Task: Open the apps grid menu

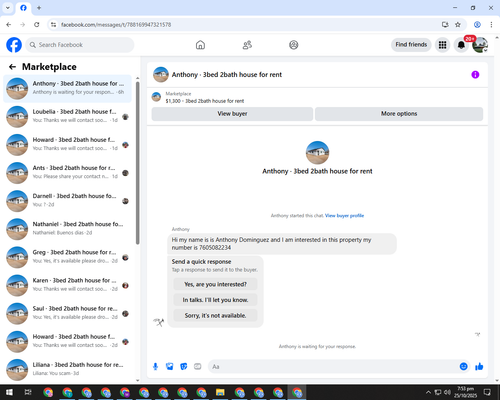Action: pyautogui.click(x=442, y=45)
